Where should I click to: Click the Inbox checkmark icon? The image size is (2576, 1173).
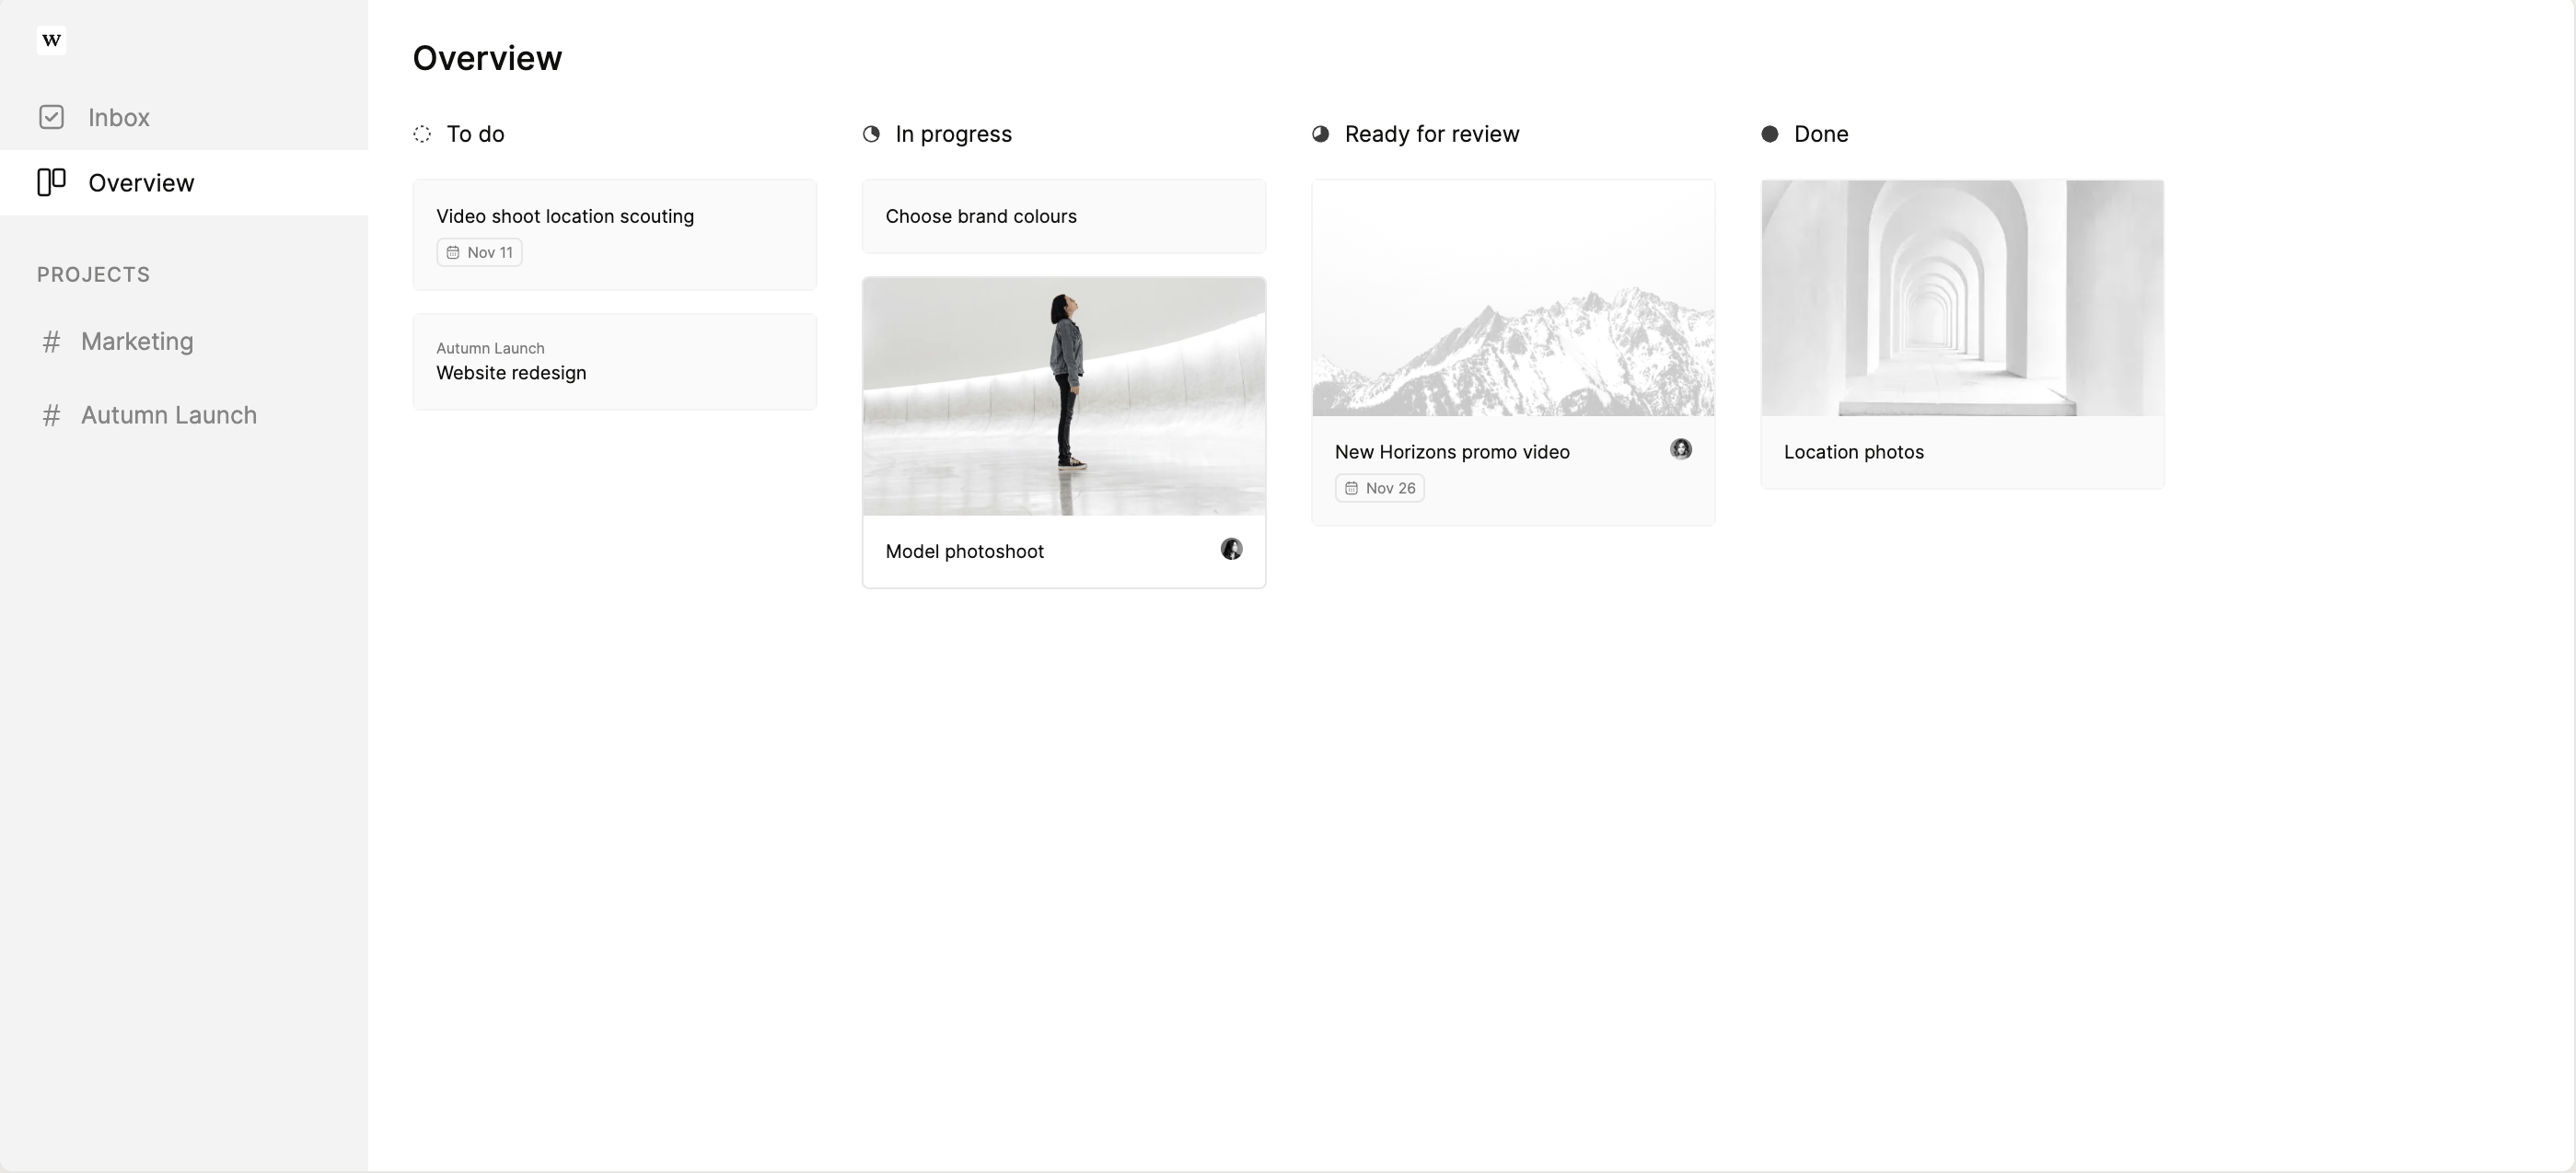pyautogui.click(x=51, y=117)
